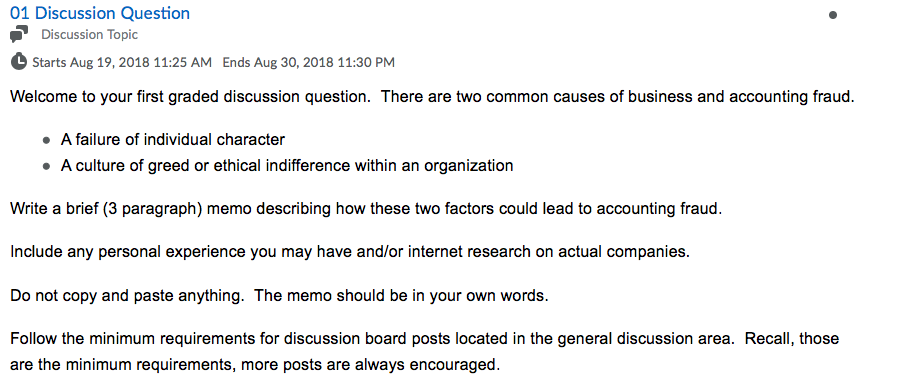Open the 01 Discussion Question link

[100, 13]
